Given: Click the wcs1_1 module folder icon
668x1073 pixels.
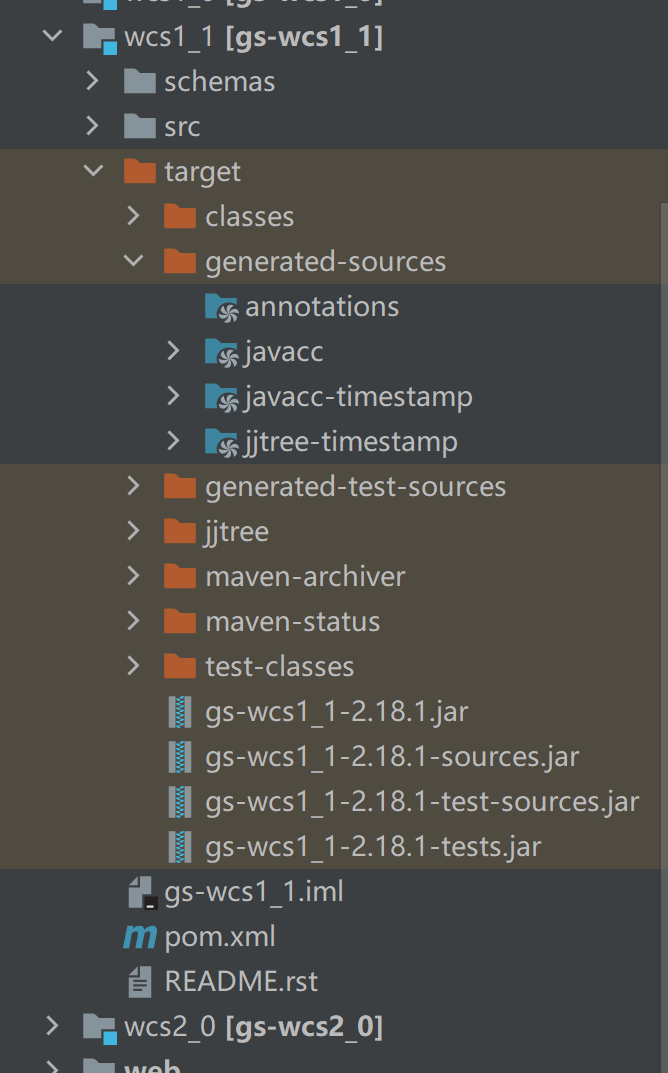Looking at the screenshot, I should click(99, 38).
